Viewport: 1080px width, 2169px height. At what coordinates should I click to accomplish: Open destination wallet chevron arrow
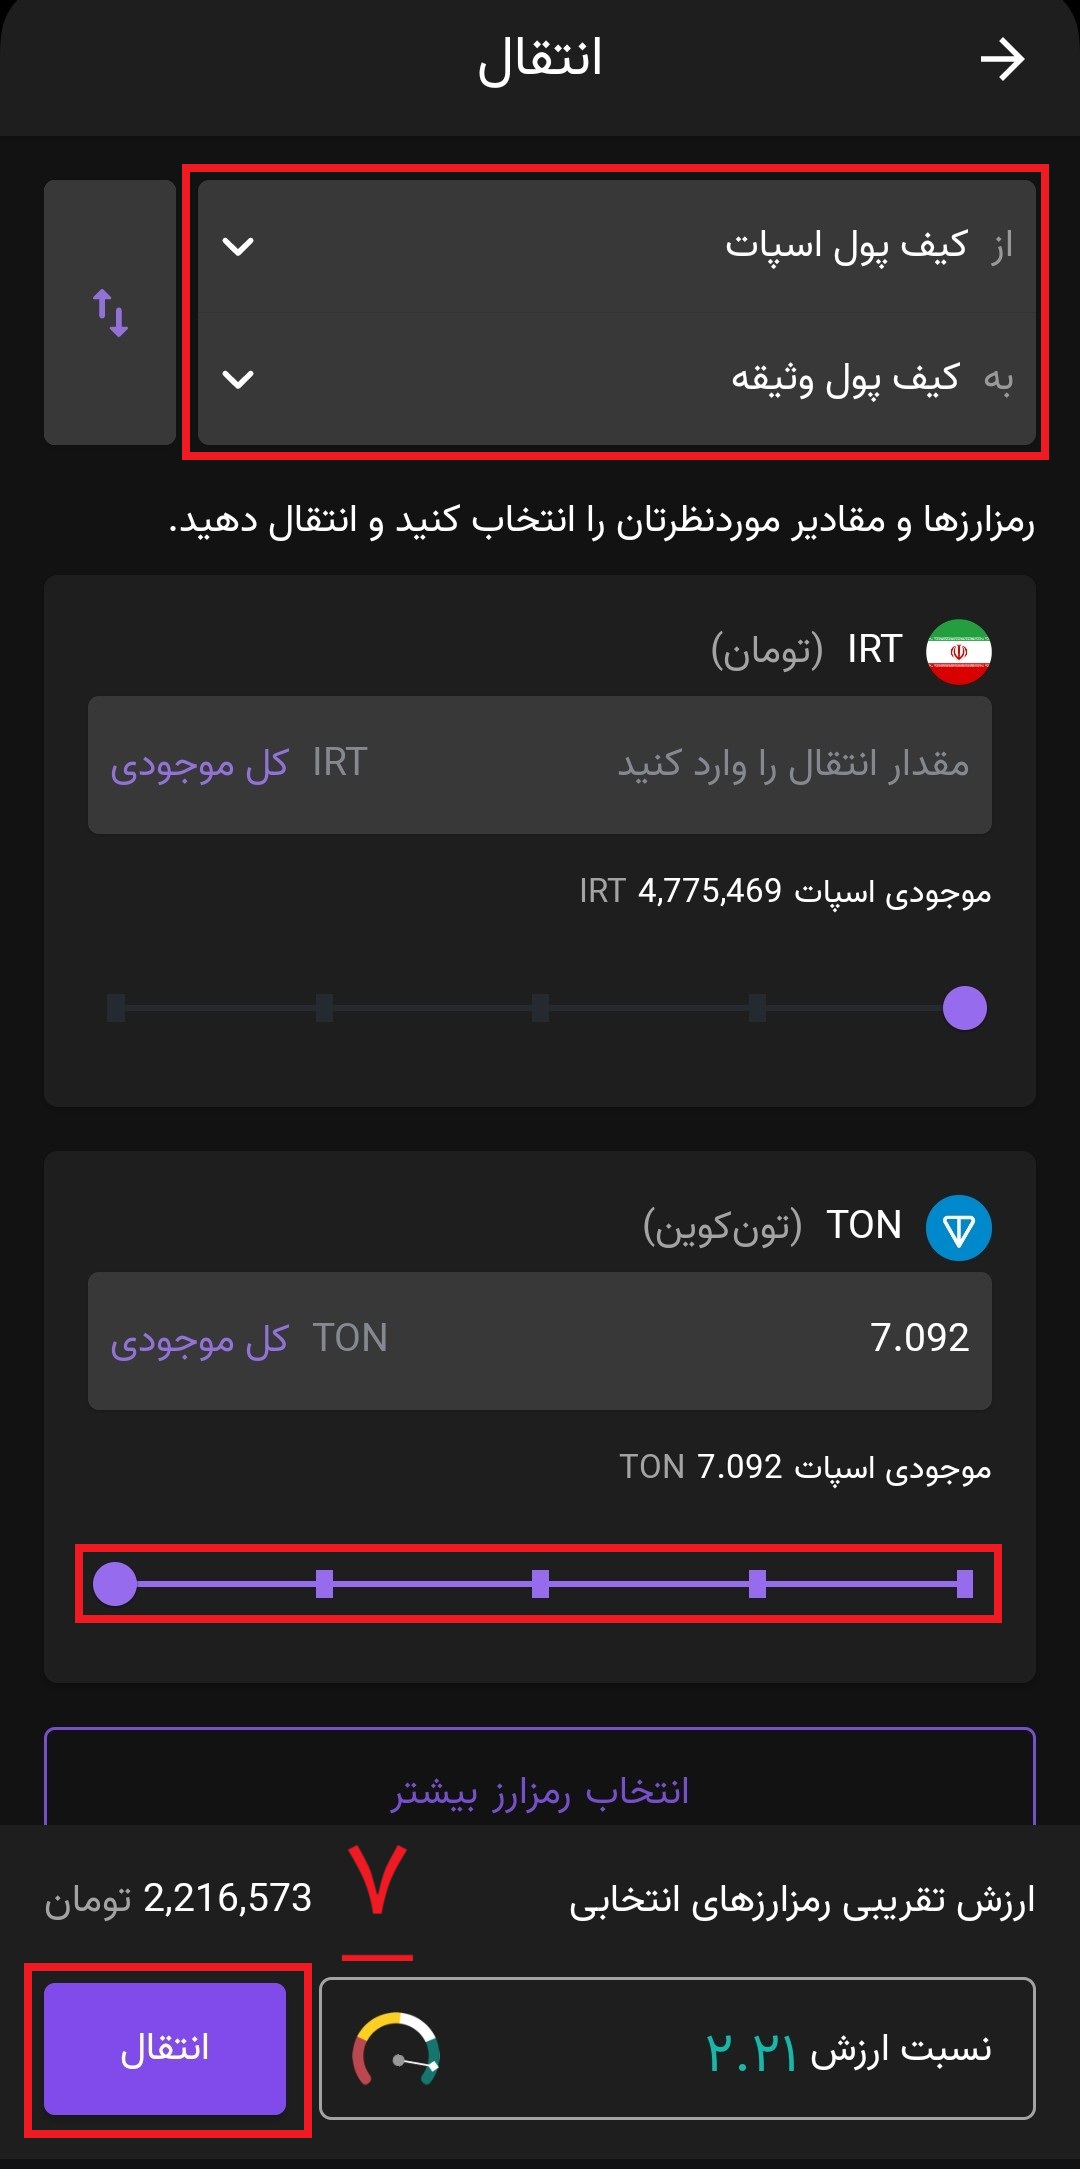[238, 379]
